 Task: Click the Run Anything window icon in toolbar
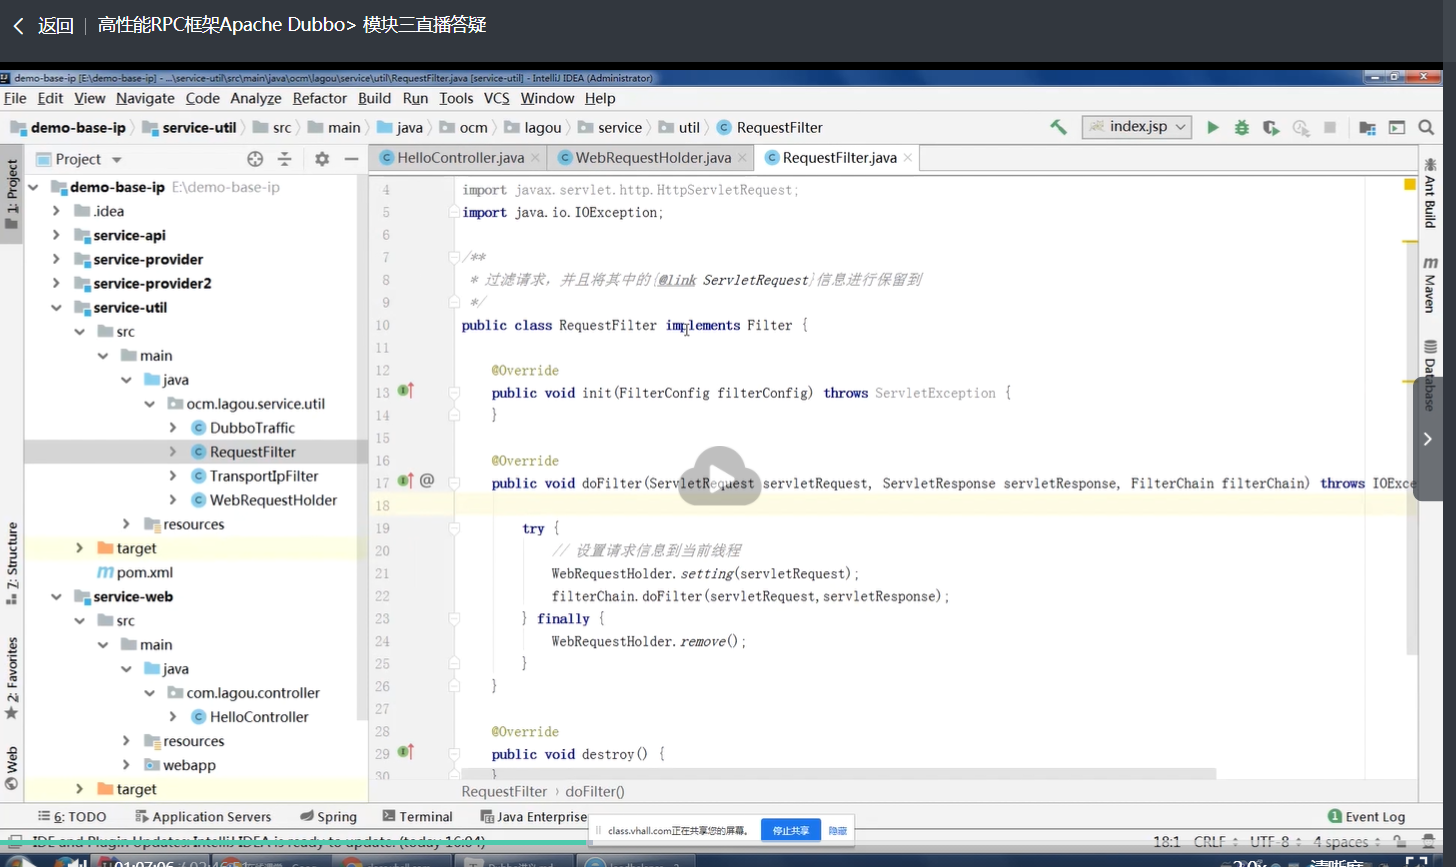pyautogui.click(x=1397, y=127)
